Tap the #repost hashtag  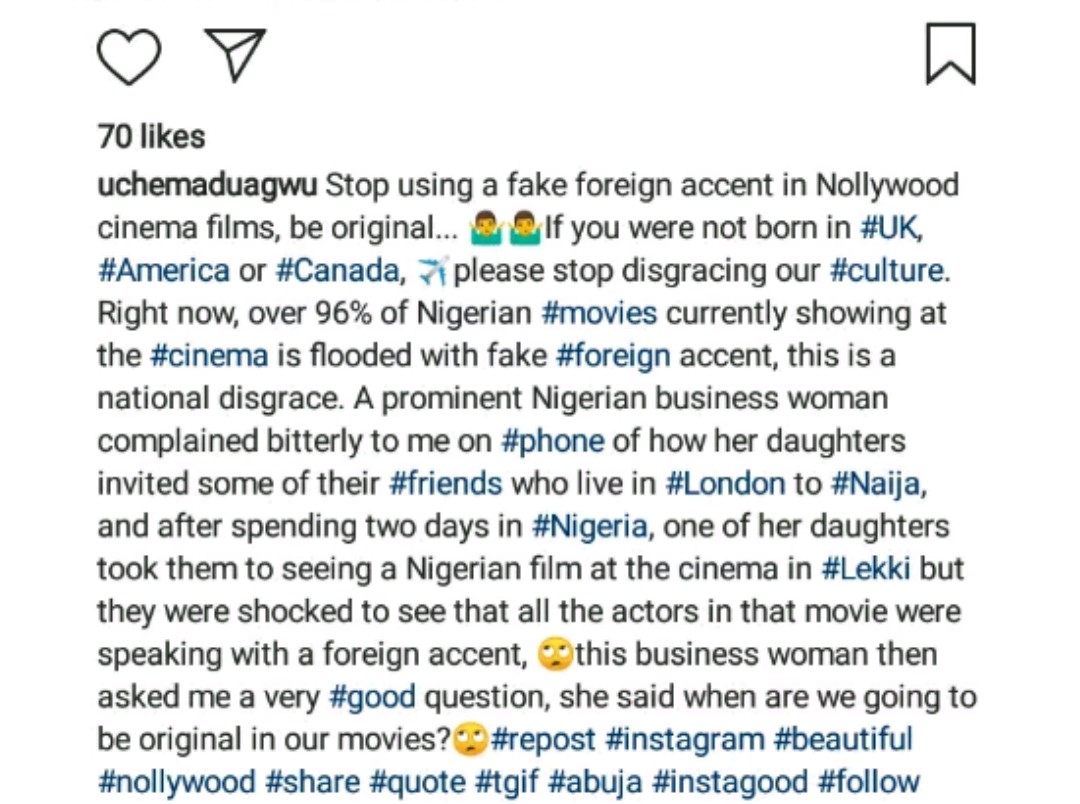click(x=543, y=740)
